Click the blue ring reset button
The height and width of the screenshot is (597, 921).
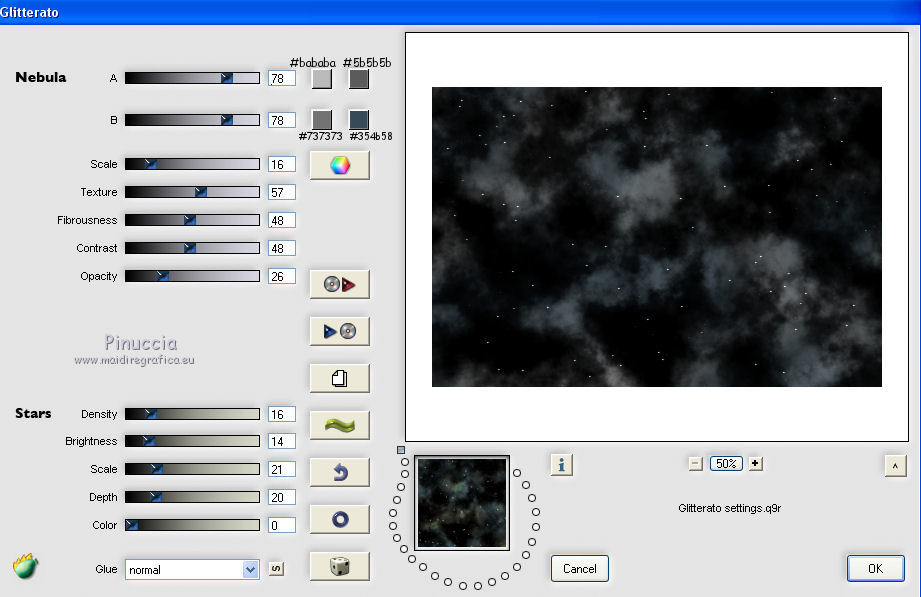pyautogui.click(x=340, y=519)
